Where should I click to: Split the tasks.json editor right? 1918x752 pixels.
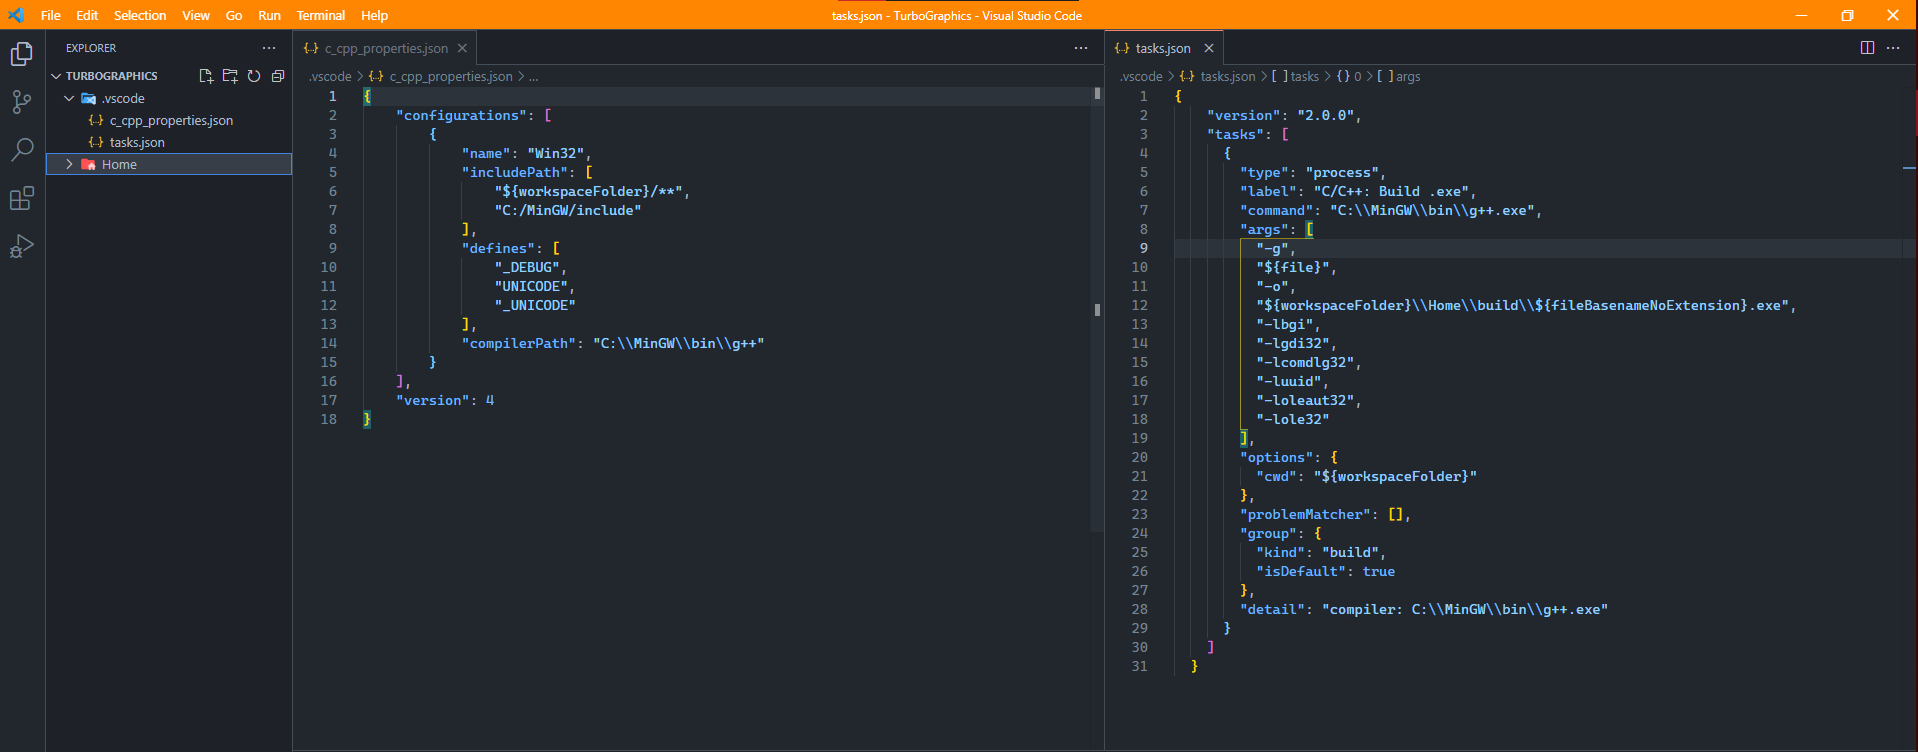pos(1867,48)
